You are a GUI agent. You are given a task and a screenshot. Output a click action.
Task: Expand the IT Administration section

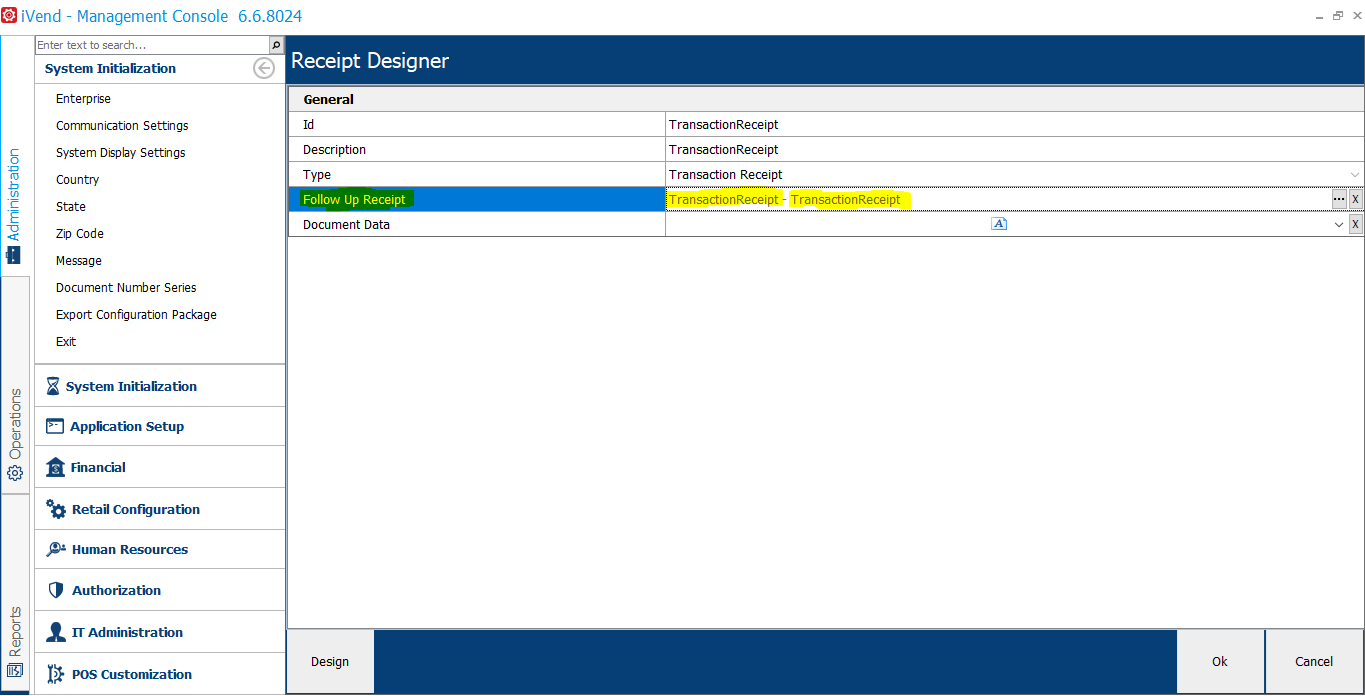pos(160,632)
